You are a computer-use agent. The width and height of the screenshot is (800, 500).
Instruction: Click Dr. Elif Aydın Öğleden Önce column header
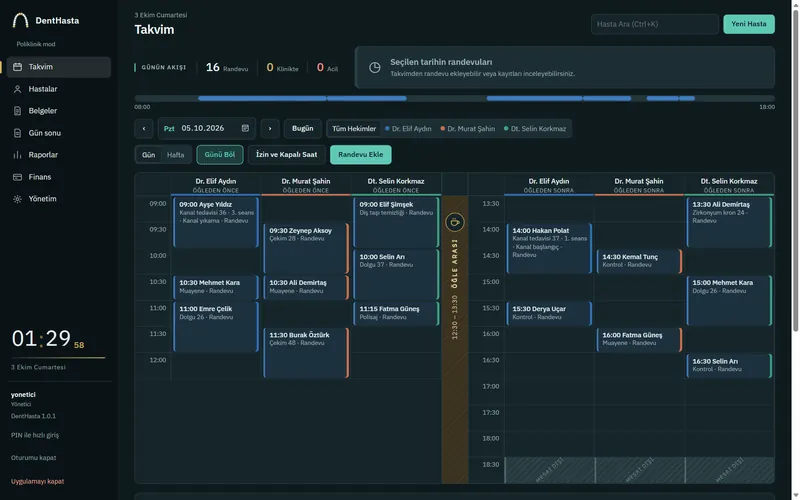[x=216, y=185]
